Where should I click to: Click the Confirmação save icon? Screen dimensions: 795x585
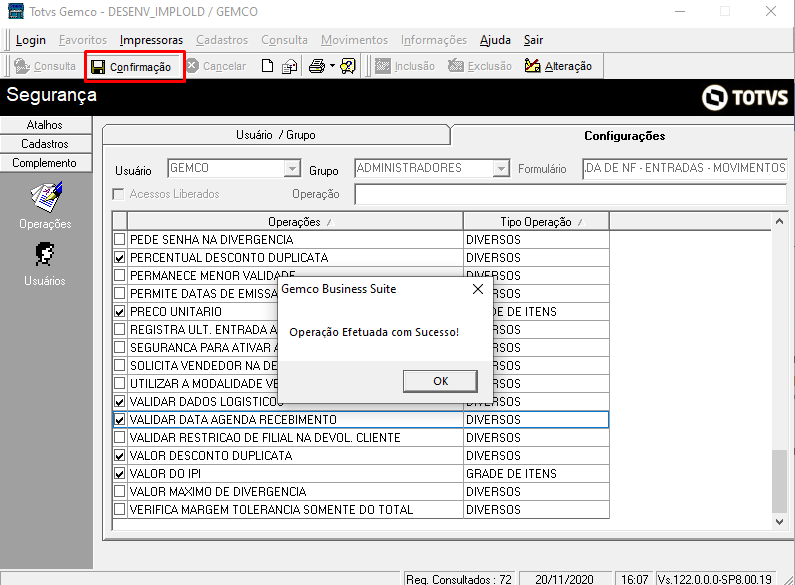pyautogui.click(x=98, y=67)
